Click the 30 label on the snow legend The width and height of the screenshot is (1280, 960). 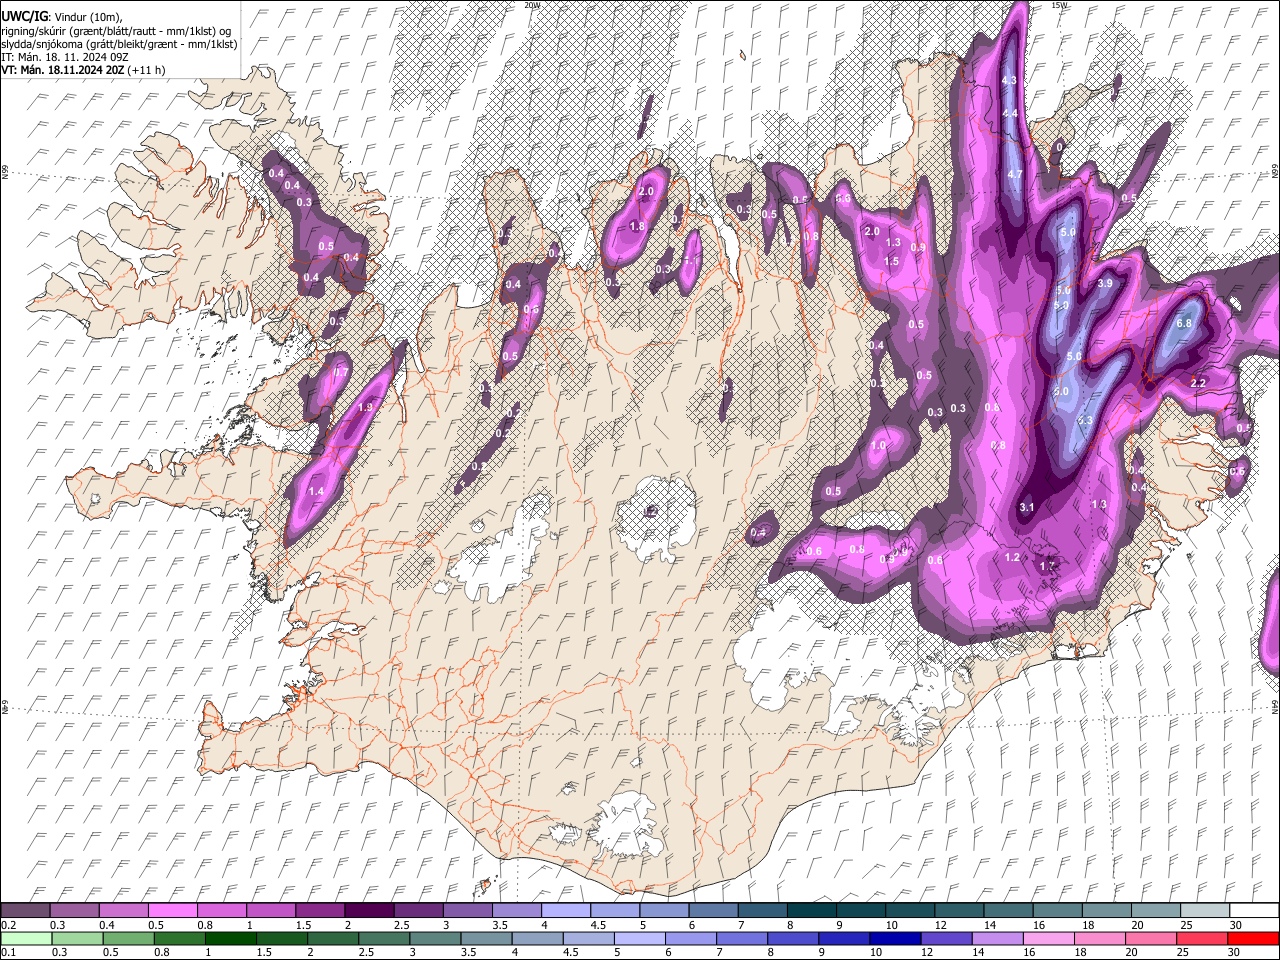[1235, 925]
